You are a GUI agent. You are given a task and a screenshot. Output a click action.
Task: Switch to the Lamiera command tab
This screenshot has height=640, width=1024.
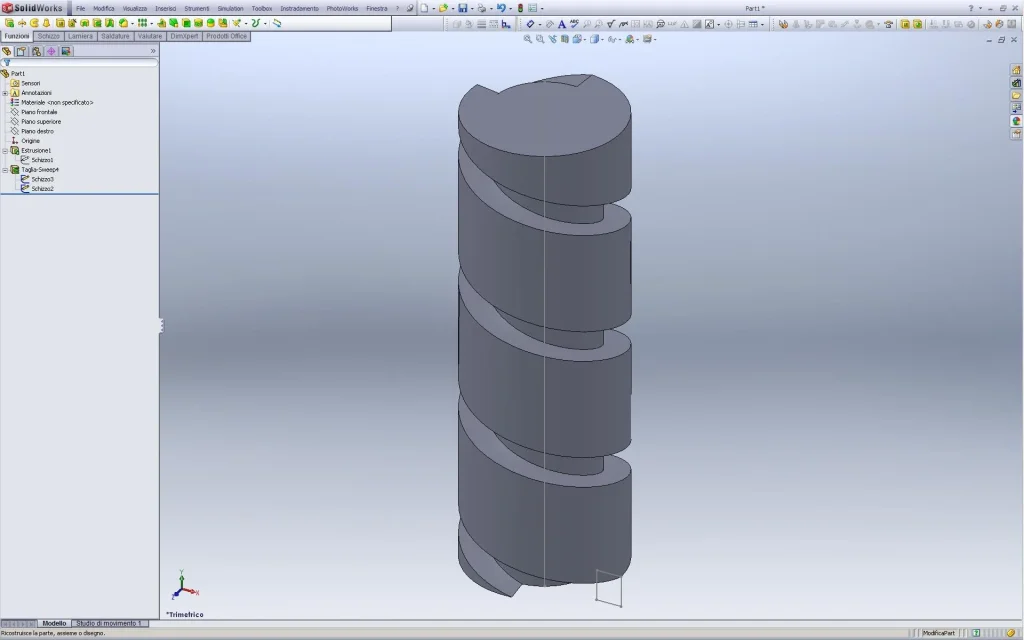tap(80, 37)
